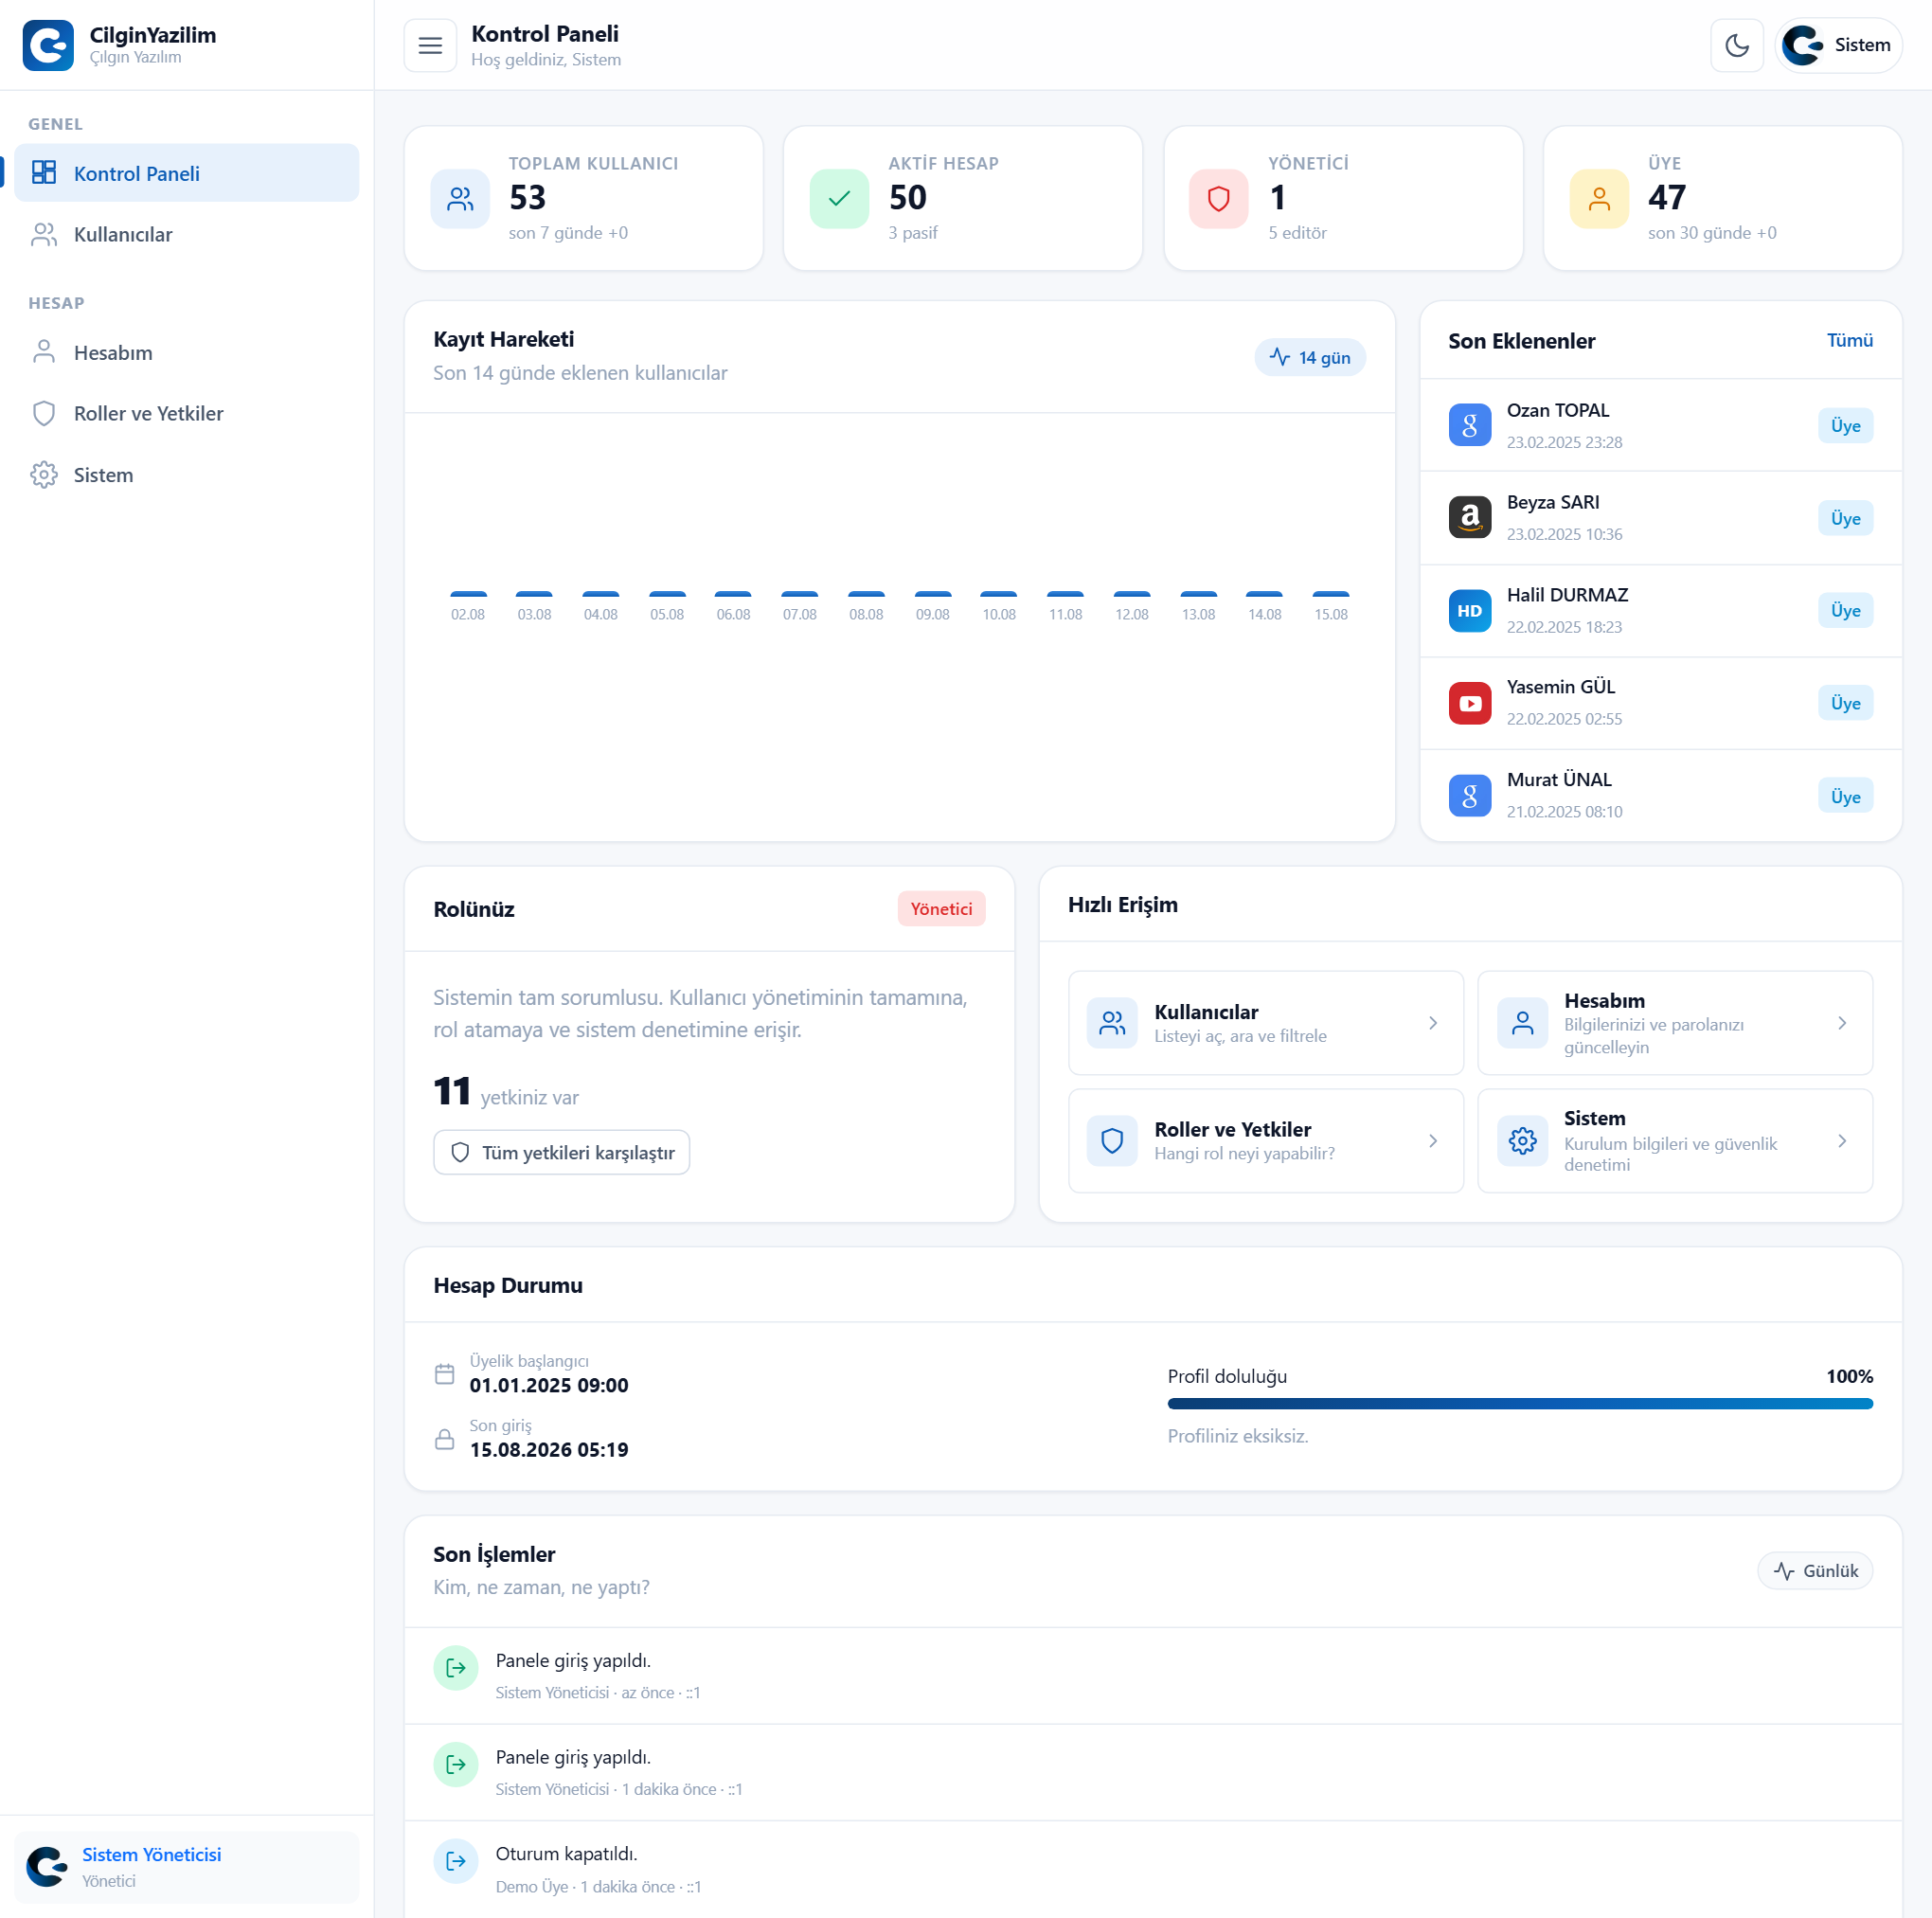The width and height of the screenshot is (1932, 1918).
Task: Click gear icon in Sistem quick card
Action: (1522, 1140)
